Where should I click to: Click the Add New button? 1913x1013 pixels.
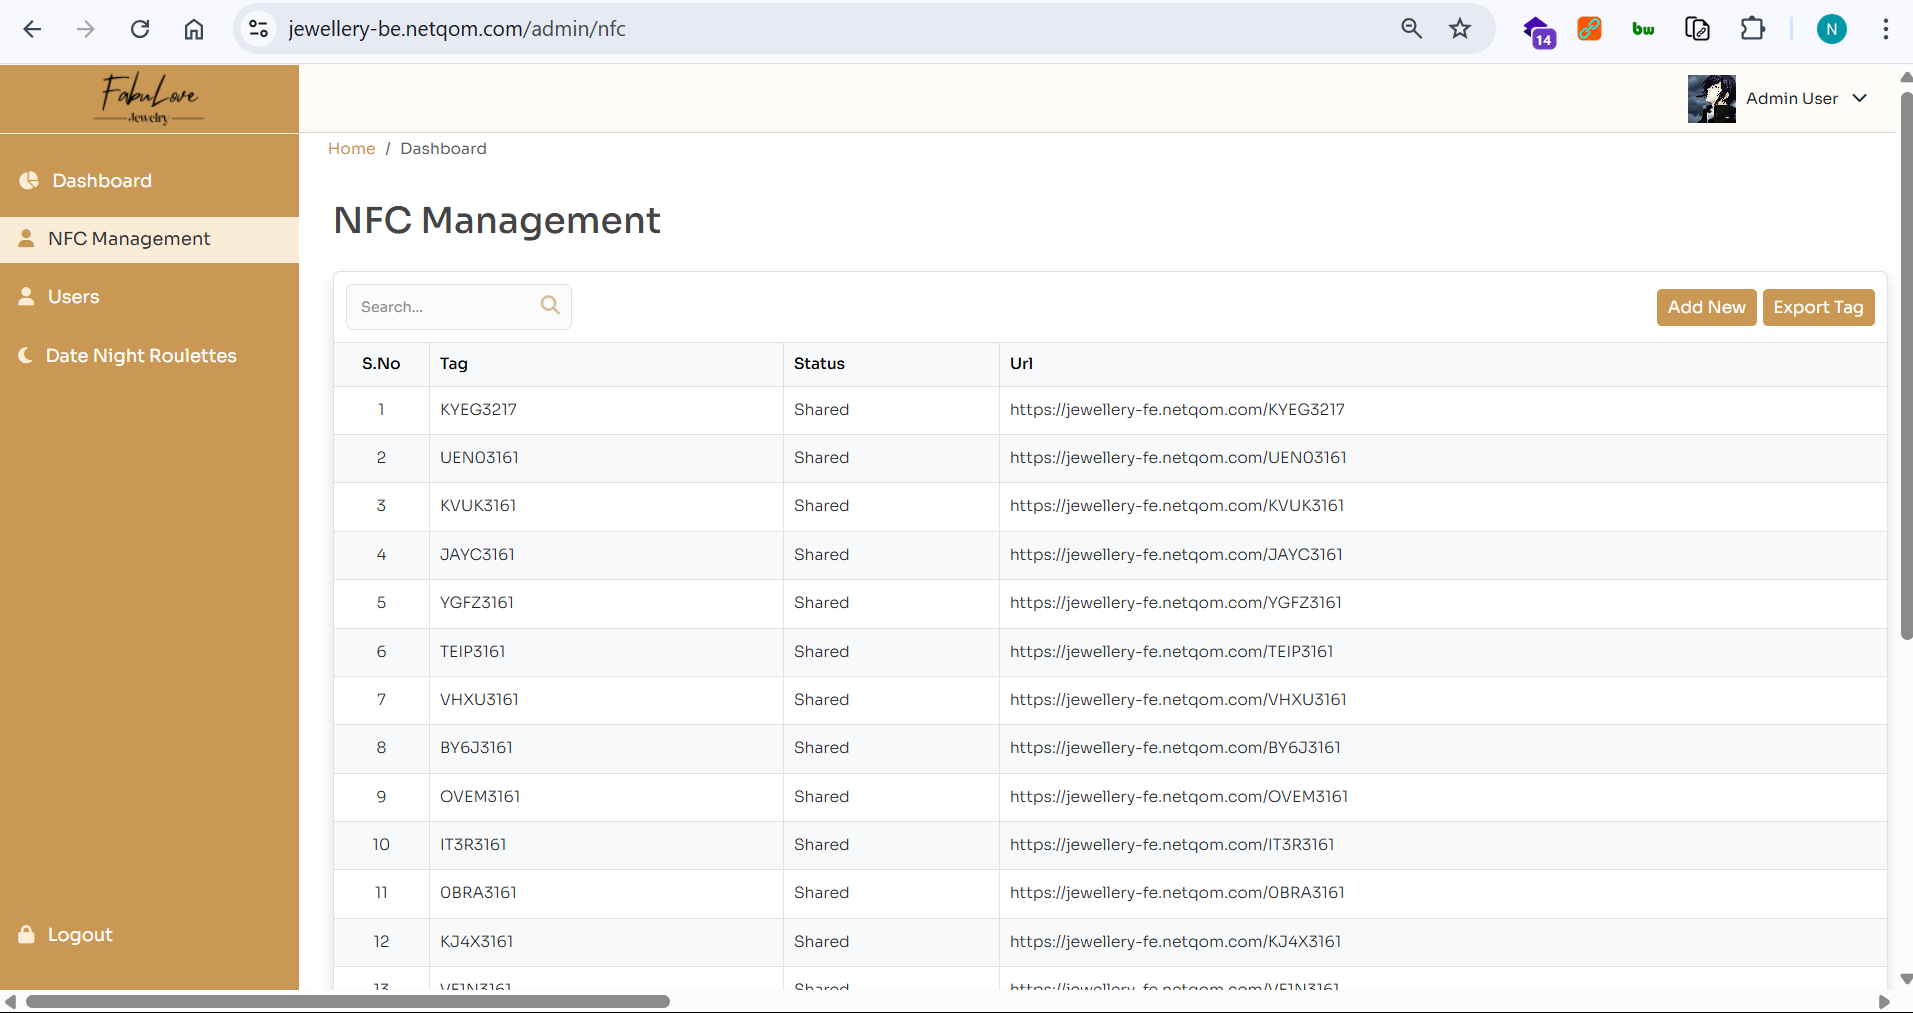(x=1706, y=307)
